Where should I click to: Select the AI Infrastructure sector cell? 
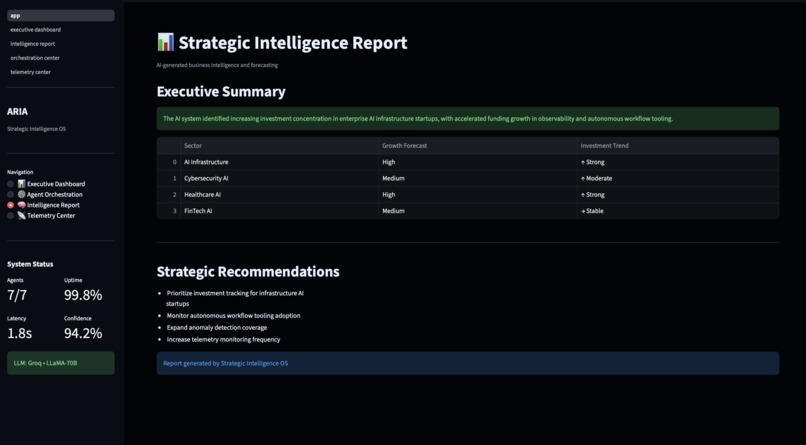[279, 162]
